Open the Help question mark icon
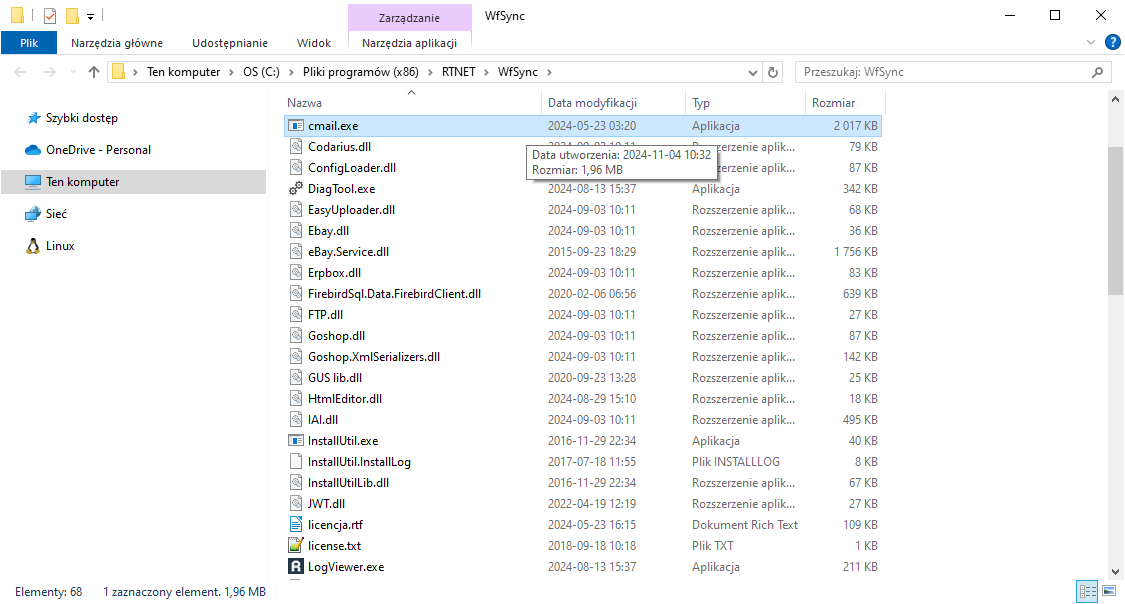 1113,42
